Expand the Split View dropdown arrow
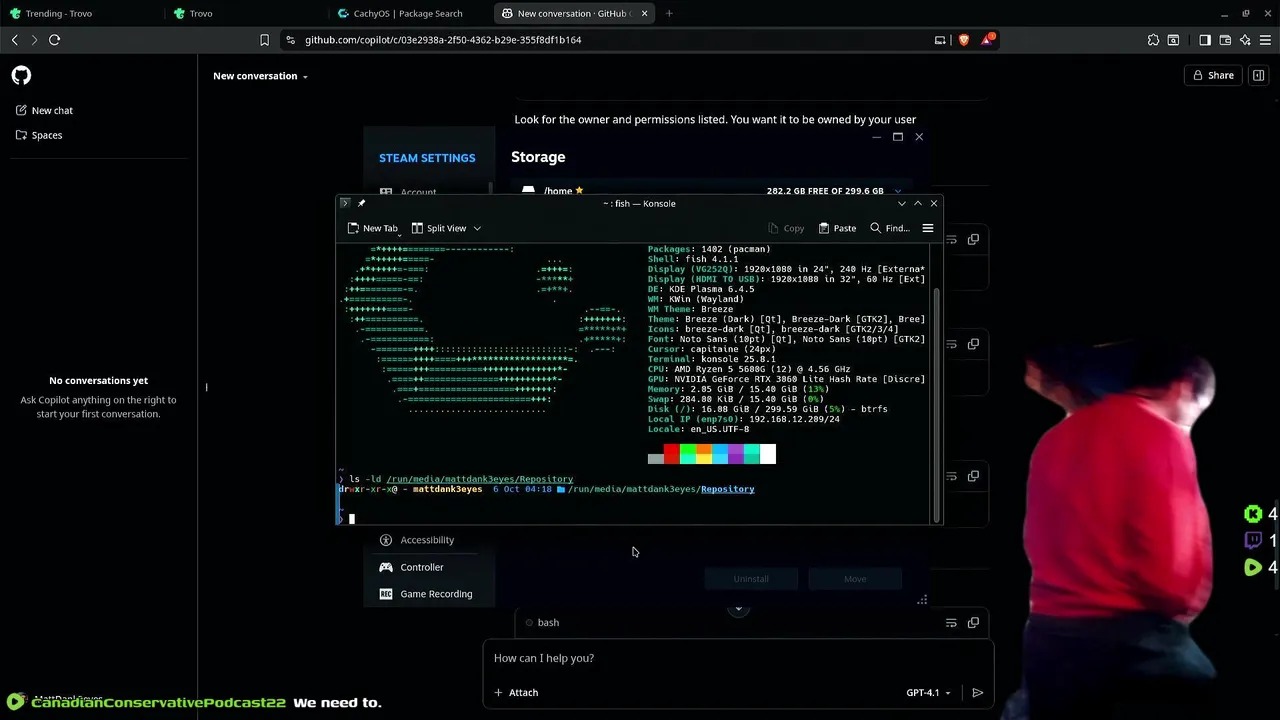Viewport: 1280px width, 720px height. [477, 228]
